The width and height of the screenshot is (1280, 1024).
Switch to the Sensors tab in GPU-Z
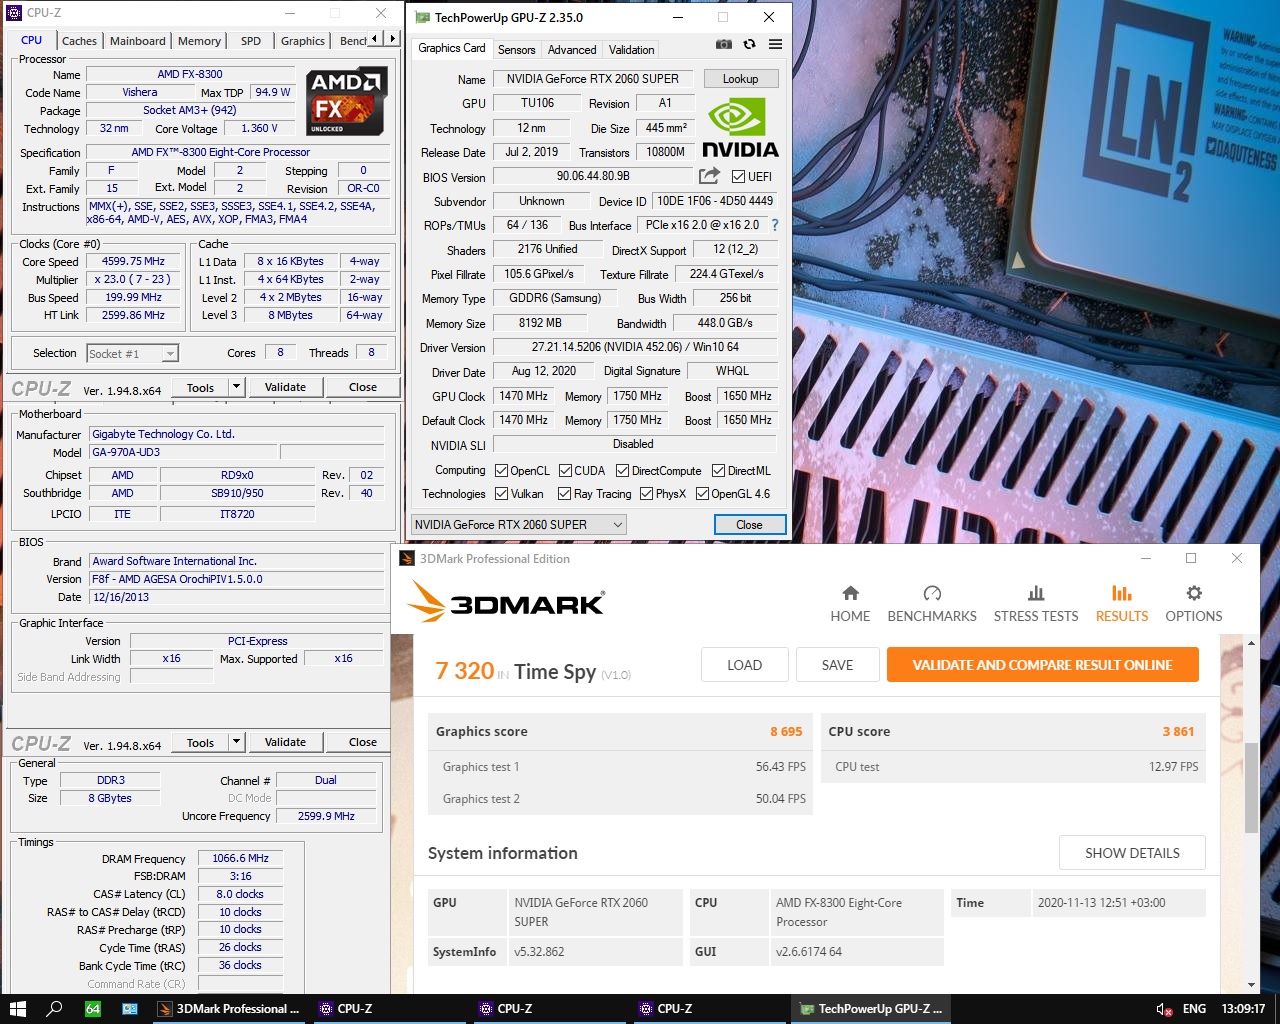click(517, 49)
